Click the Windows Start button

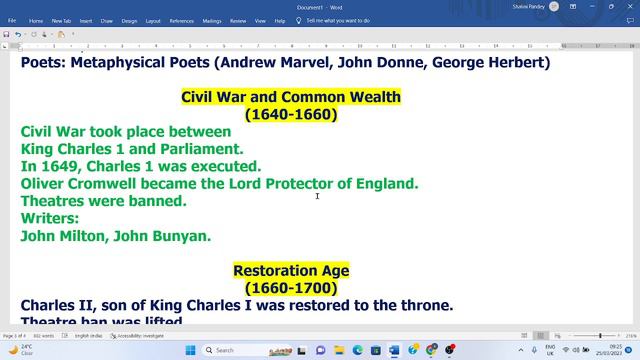191,350
